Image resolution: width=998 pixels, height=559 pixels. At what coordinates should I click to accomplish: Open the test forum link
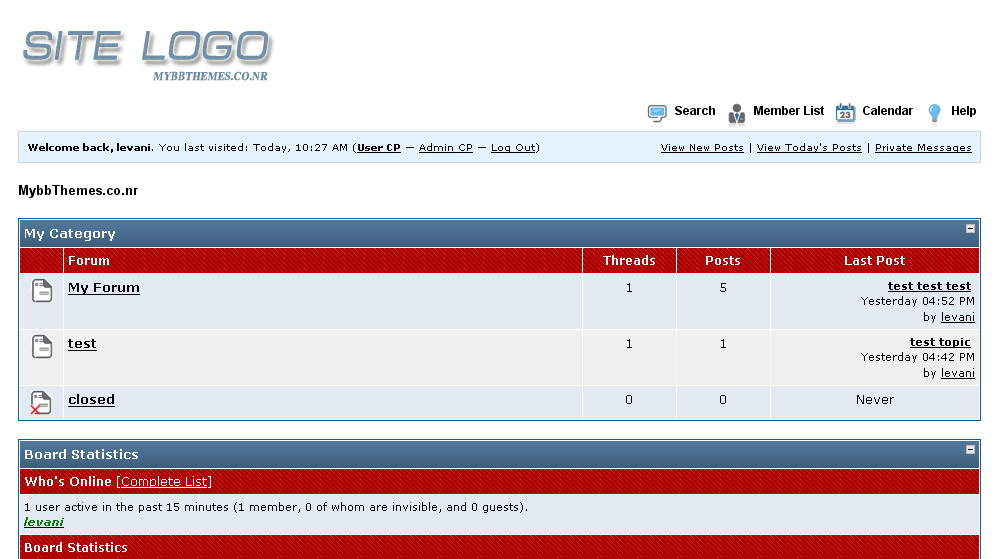[82, 344]
